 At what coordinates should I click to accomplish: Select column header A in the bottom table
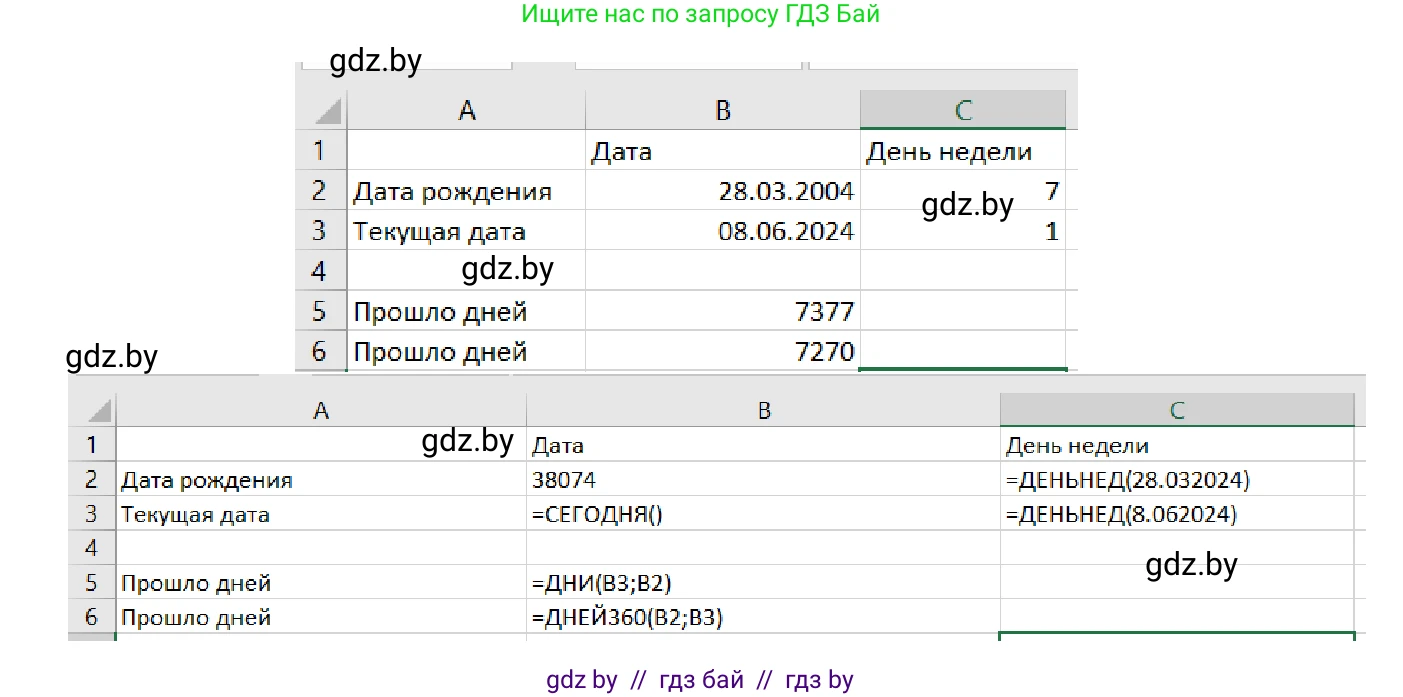coord(322,410)
